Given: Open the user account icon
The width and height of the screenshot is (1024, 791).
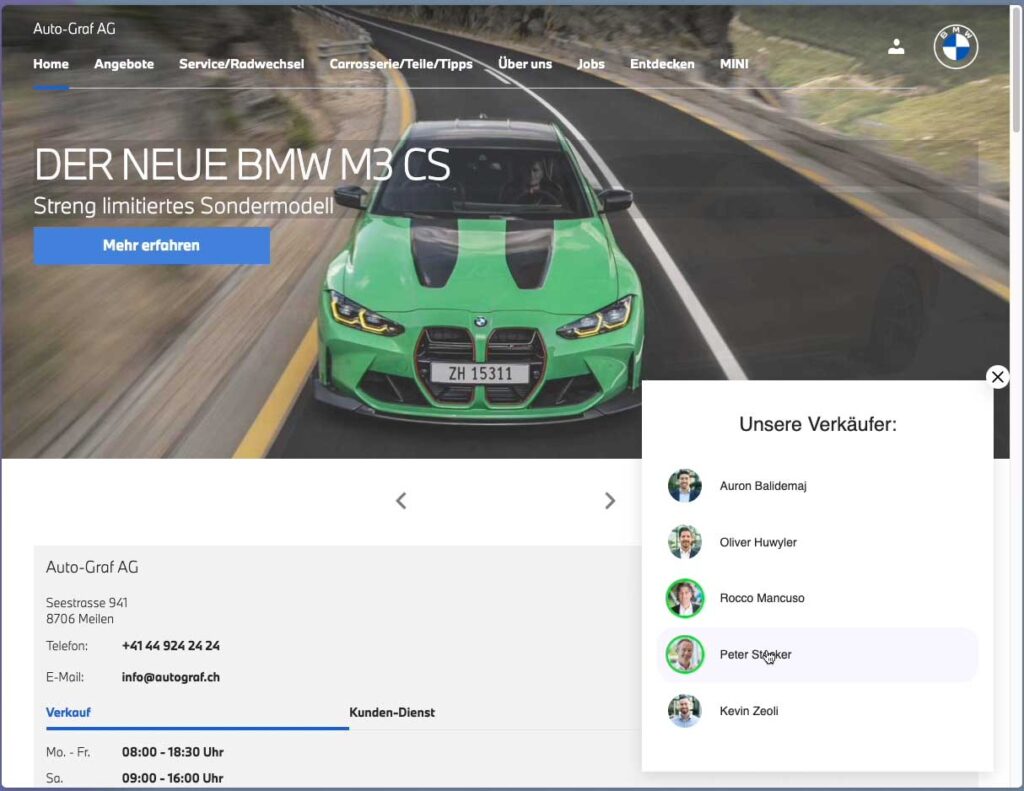Looking at the screenshot, I should click(x=896, y=46).
